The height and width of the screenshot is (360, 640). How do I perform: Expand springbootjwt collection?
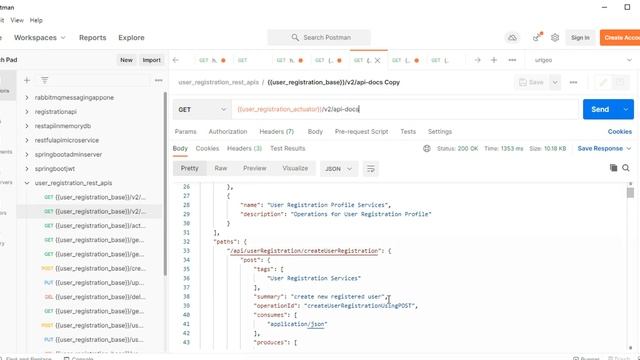tap(27, 169)
